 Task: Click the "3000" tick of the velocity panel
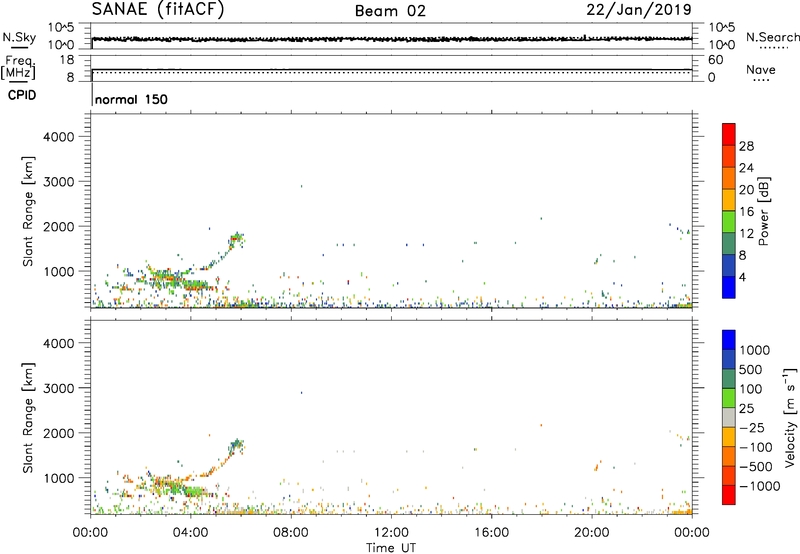point(59,388)
